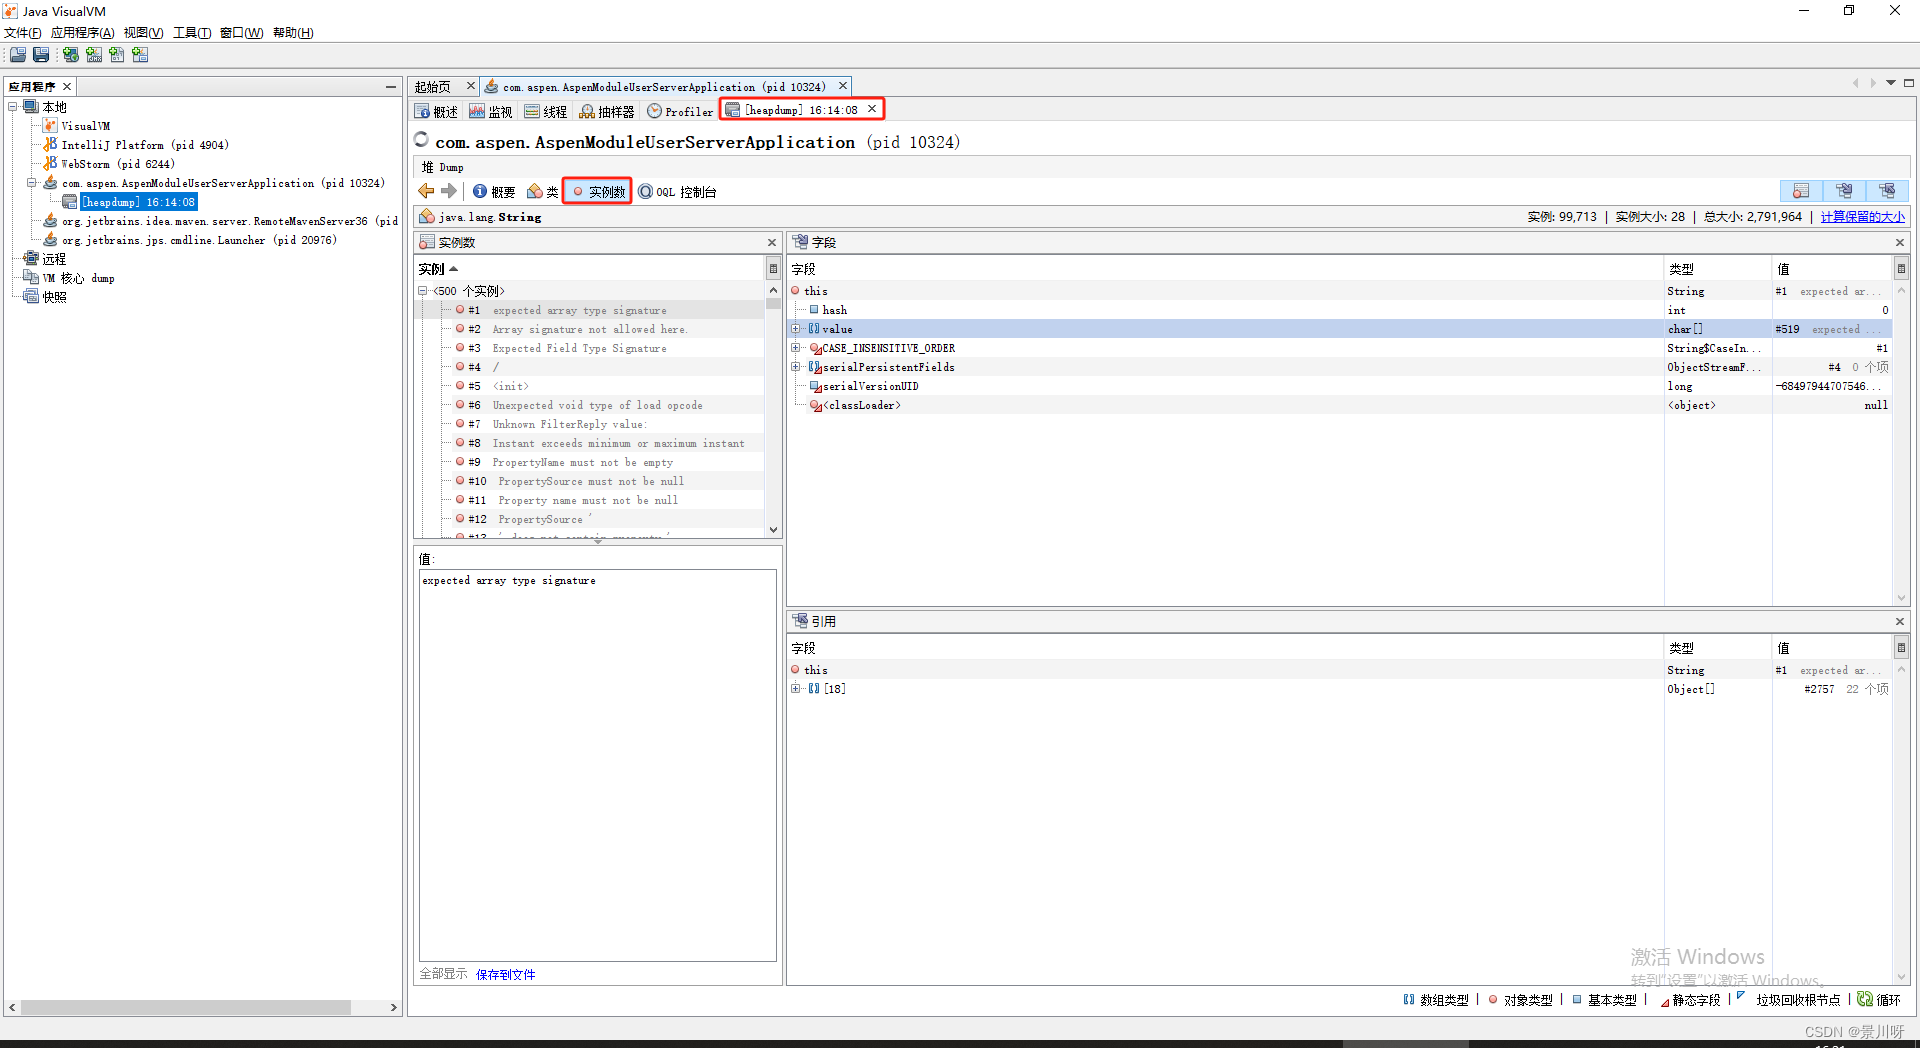This screenshot has width=1920, height=1048.
Task: Switch to the 线程 threads tab
Action: 546,111
